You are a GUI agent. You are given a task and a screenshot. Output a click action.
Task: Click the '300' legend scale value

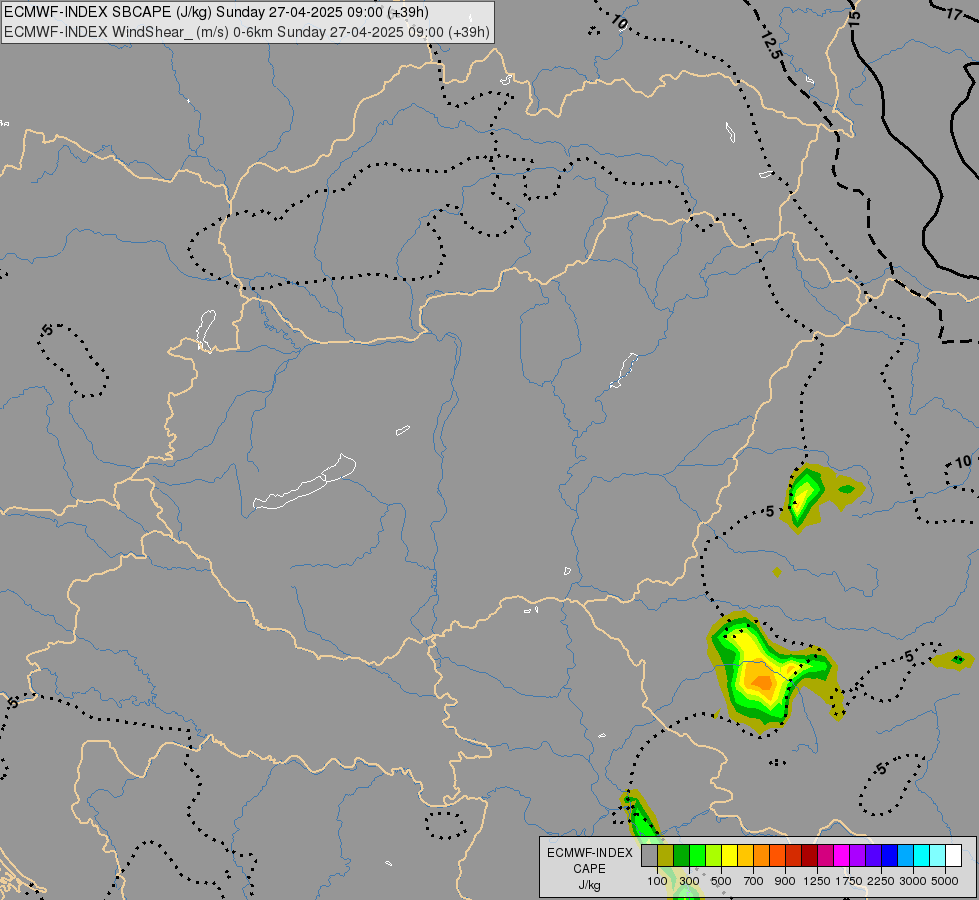pyautogui.click(x=689, y=881)
